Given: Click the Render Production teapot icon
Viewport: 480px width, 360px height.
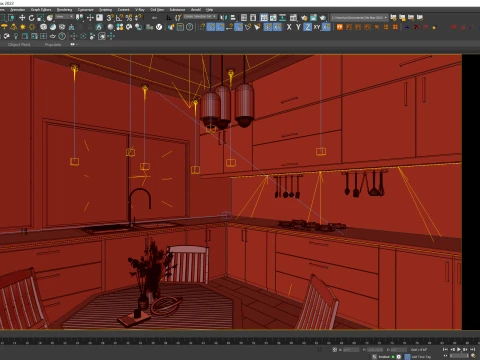Looking at the screenshot, I should pyautogui.click(x=323, y=18).
